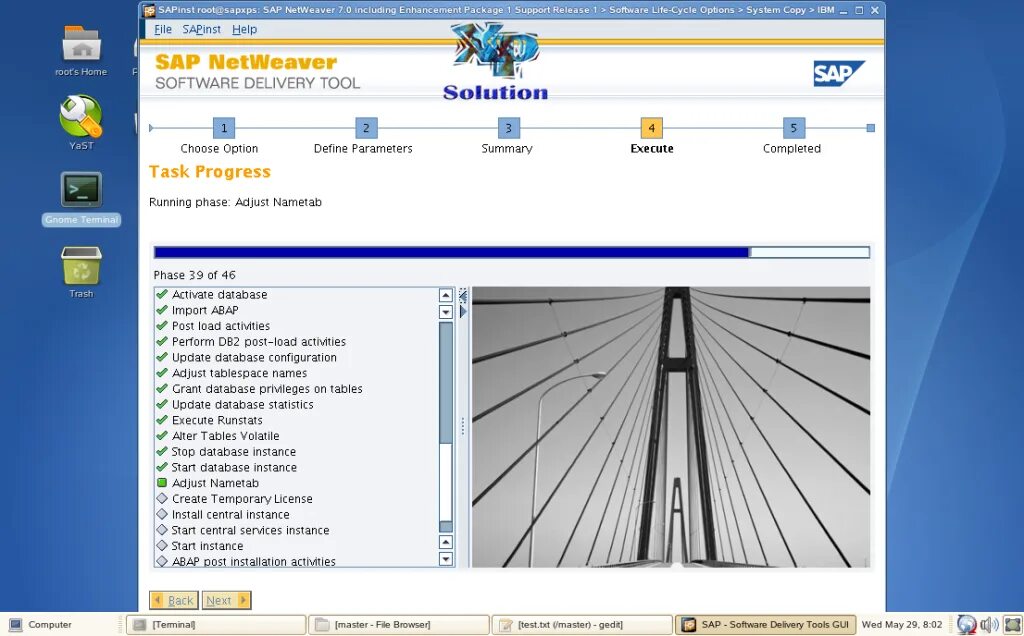This screenshot has height=636, width=1024.
Task: Switch to test.txt gedit taskbar window
Action: 582,625
